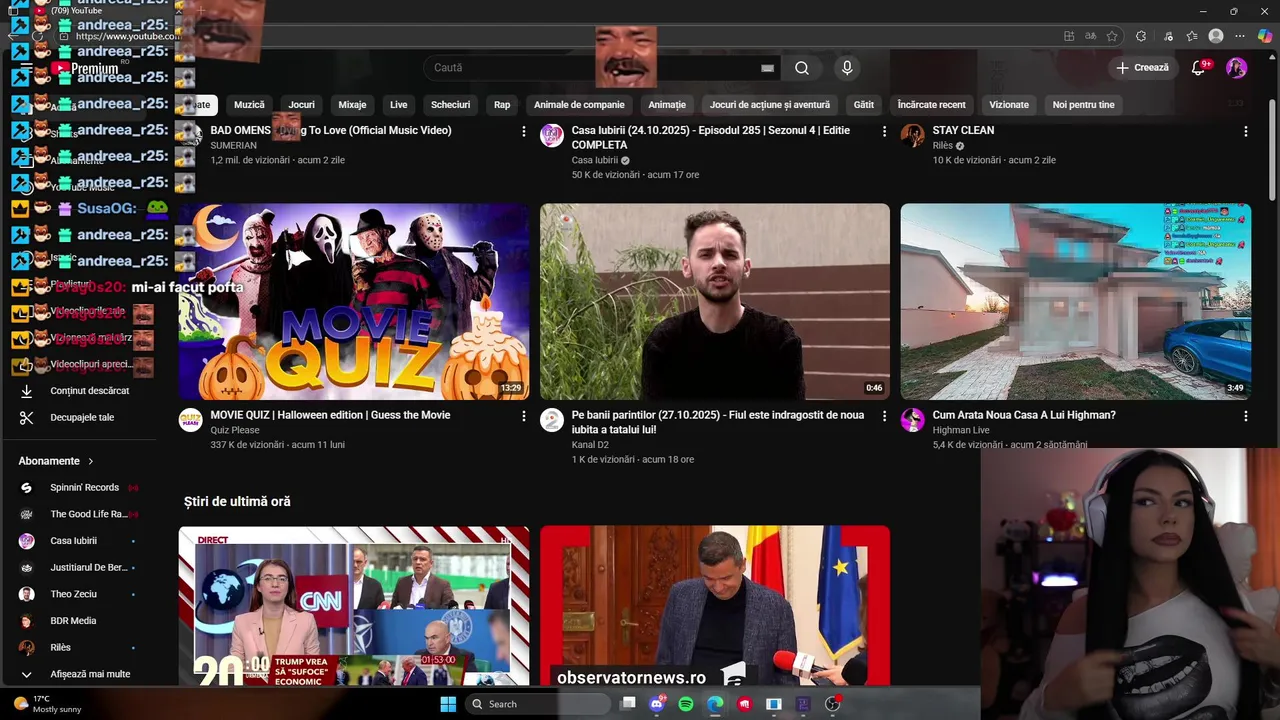Play the Cum Arata Noua Casa thumbnail

(1076, 302)
